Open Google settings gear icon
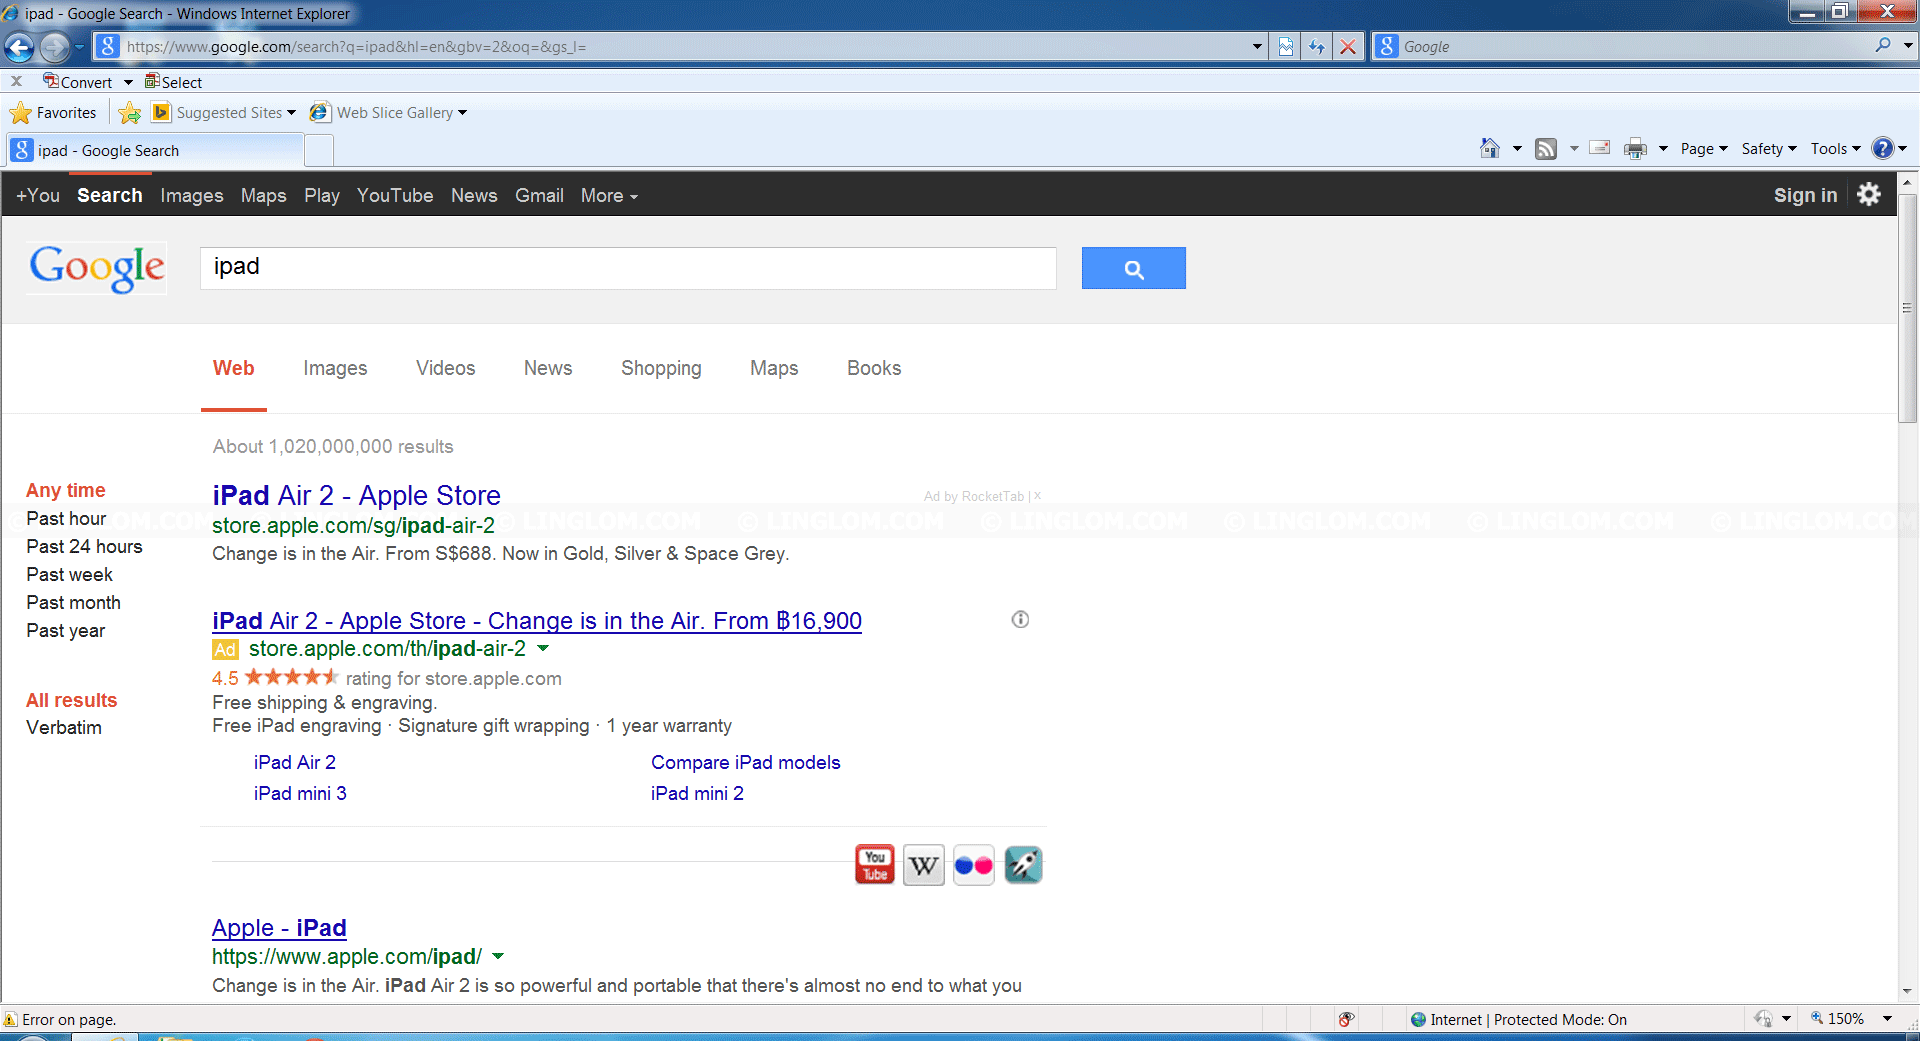 click(x=1869, y=194)
